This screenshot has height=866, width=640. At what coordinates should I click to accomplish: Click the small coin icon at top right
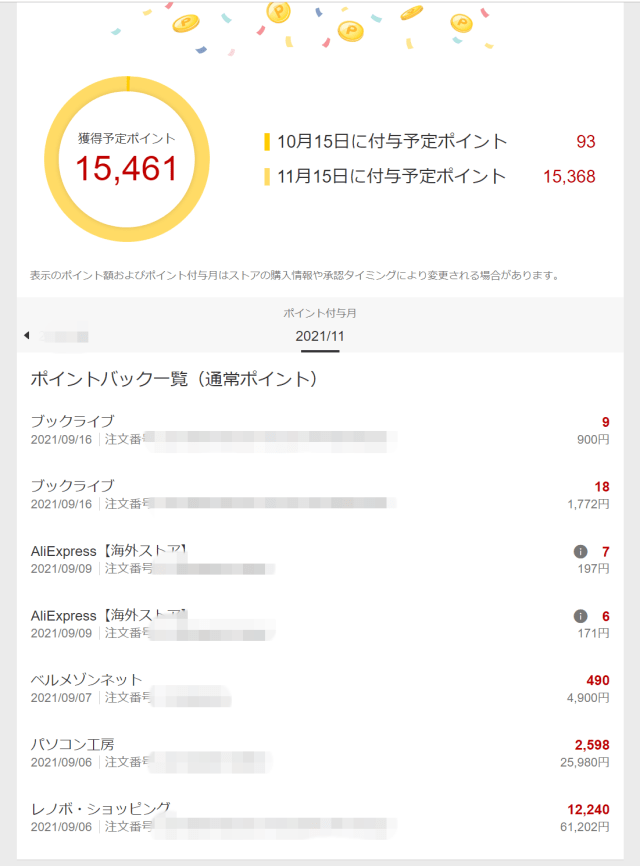click(x=461, y=23)
